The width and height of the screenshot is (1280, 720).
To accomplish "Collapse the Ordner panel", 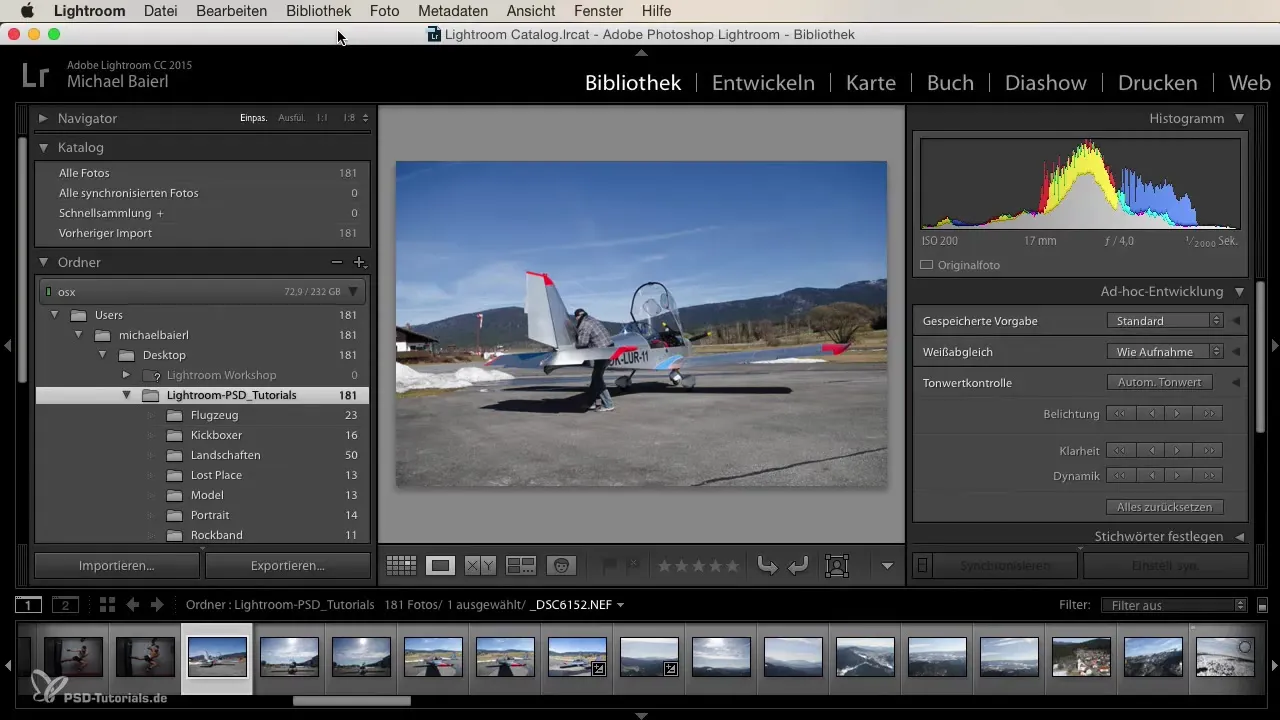I will 43,262.
